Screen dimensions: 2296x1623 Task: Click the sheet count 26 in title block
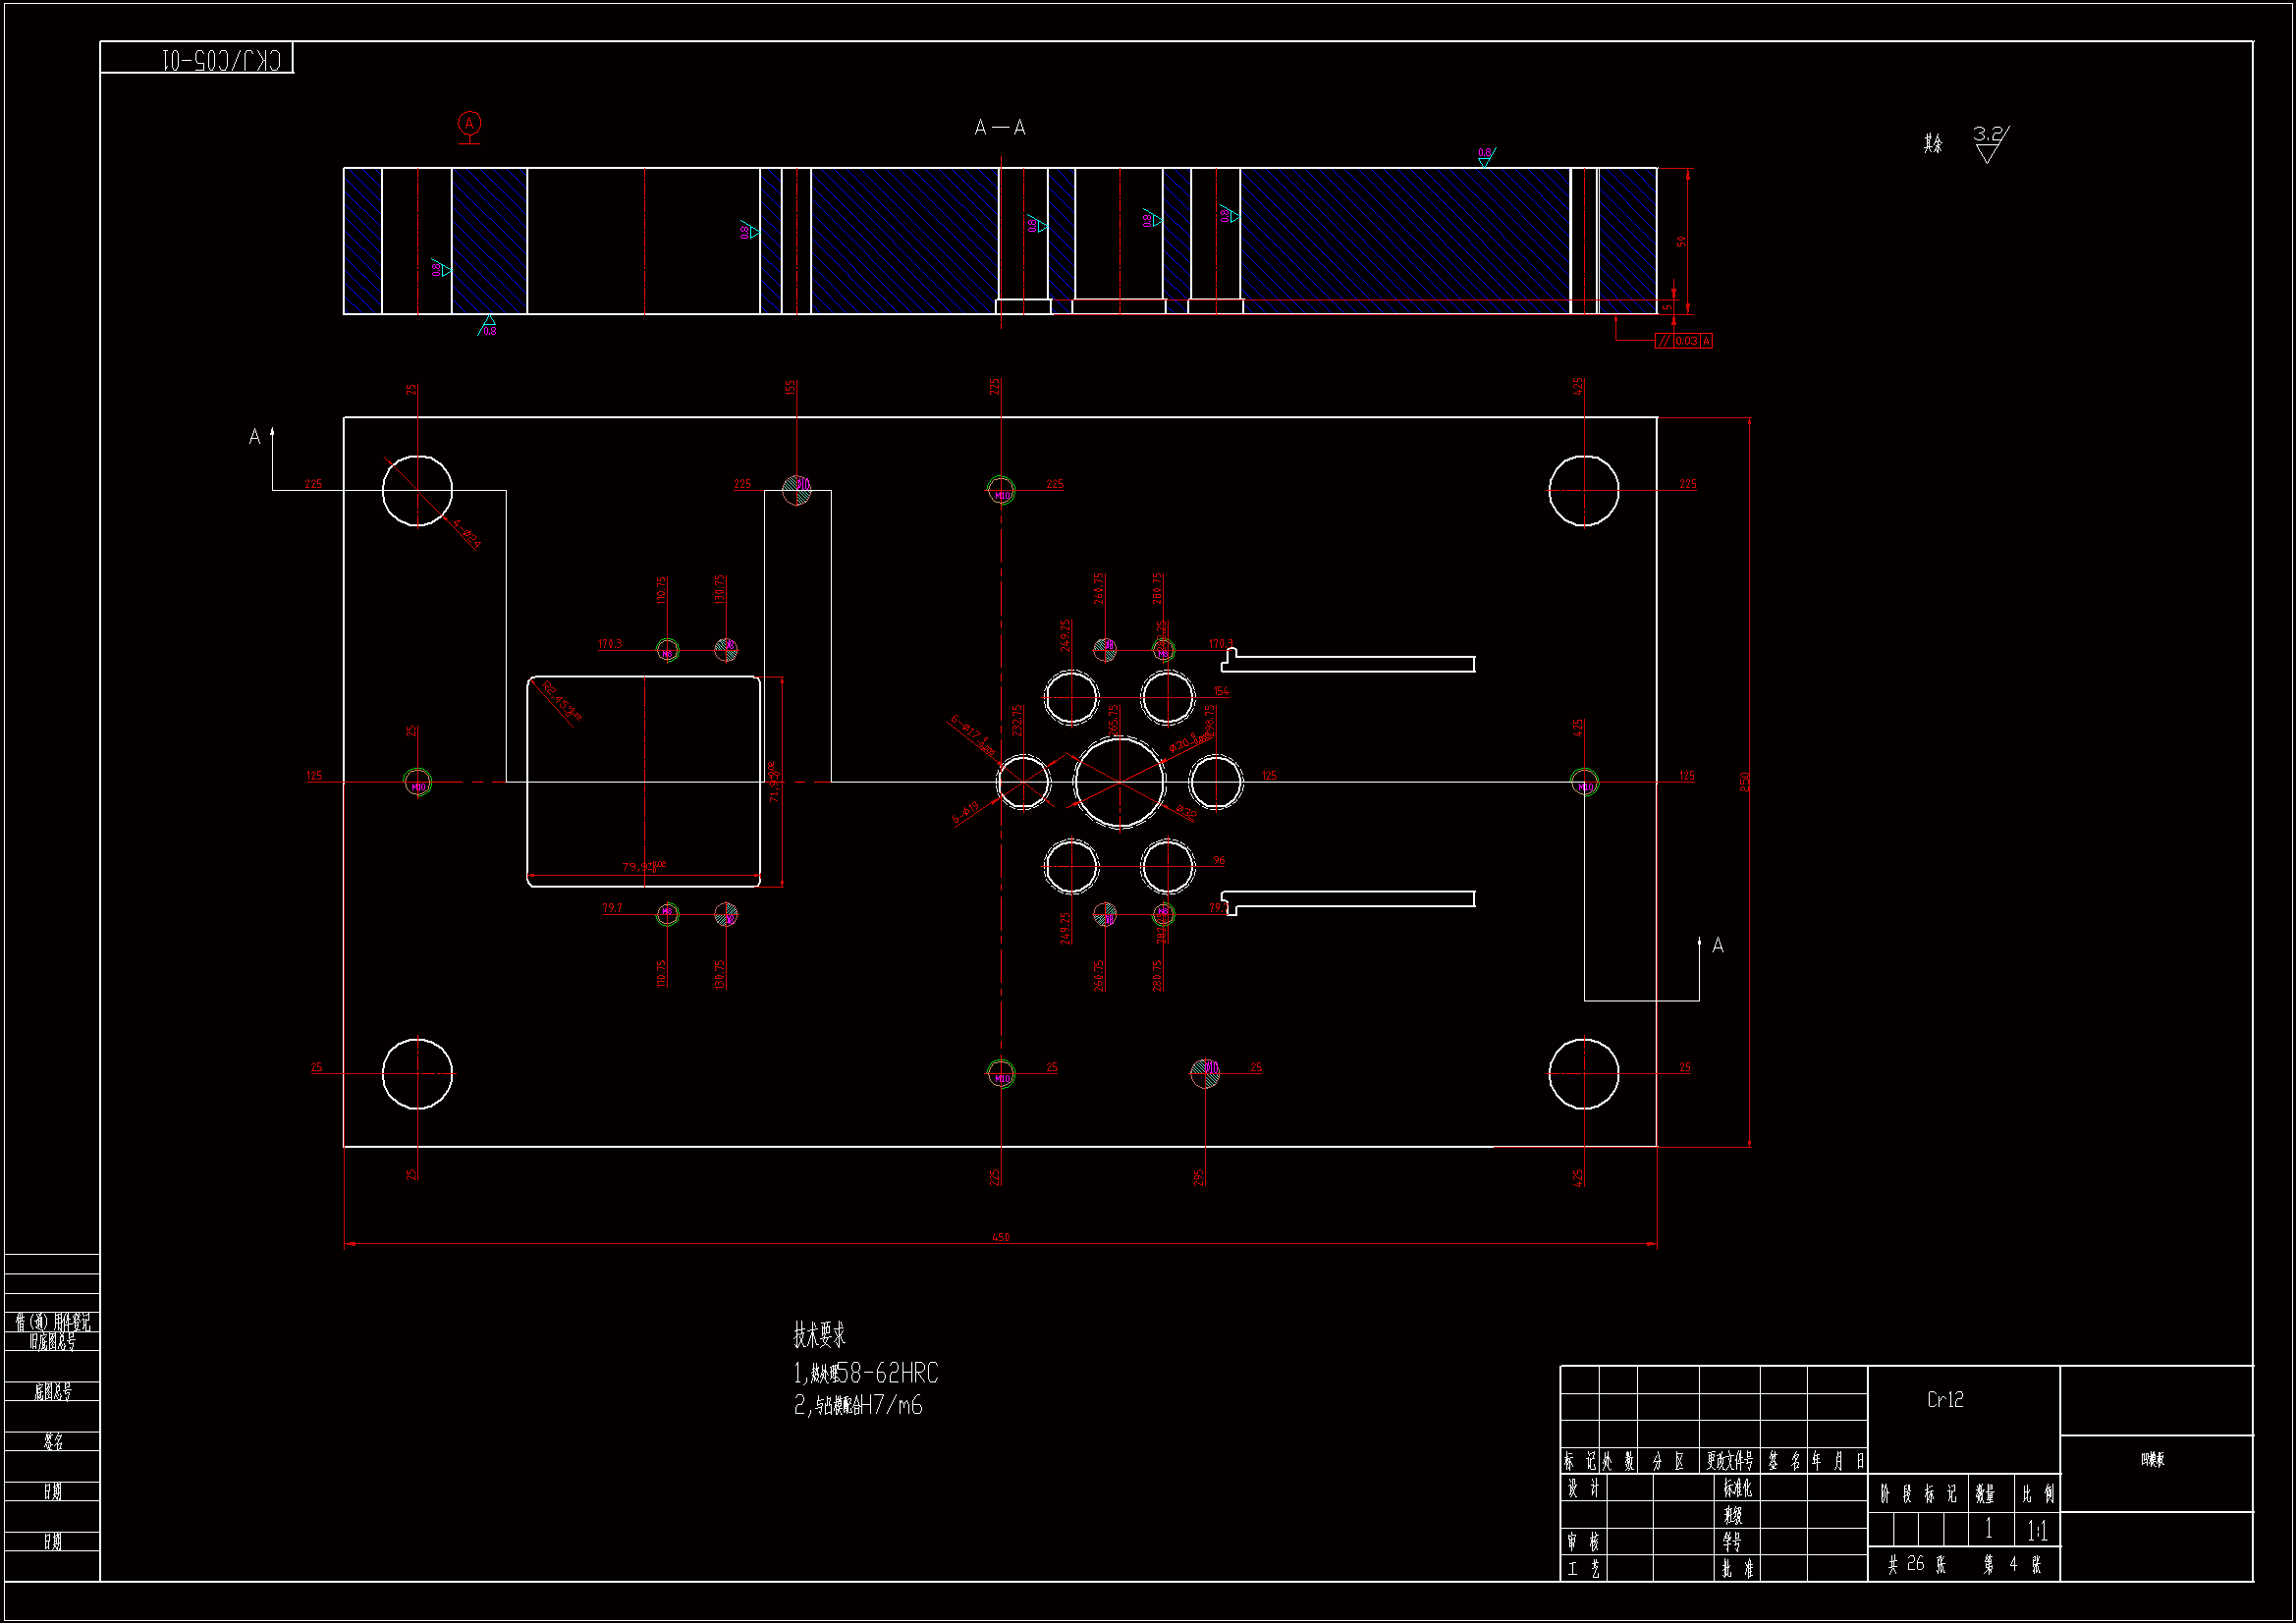tap(1915, 1563)
